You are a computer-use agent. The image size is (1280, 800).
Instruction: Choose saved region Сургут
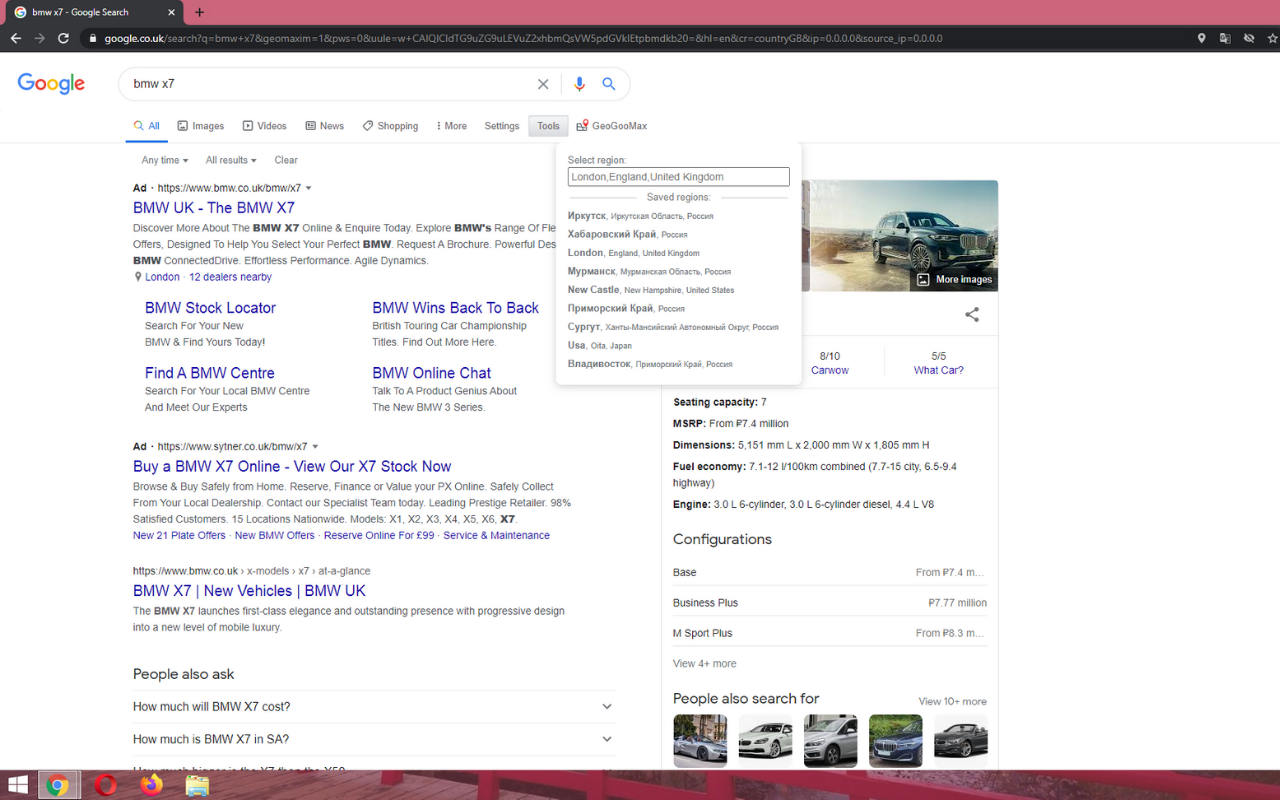[x=673, y=327]
